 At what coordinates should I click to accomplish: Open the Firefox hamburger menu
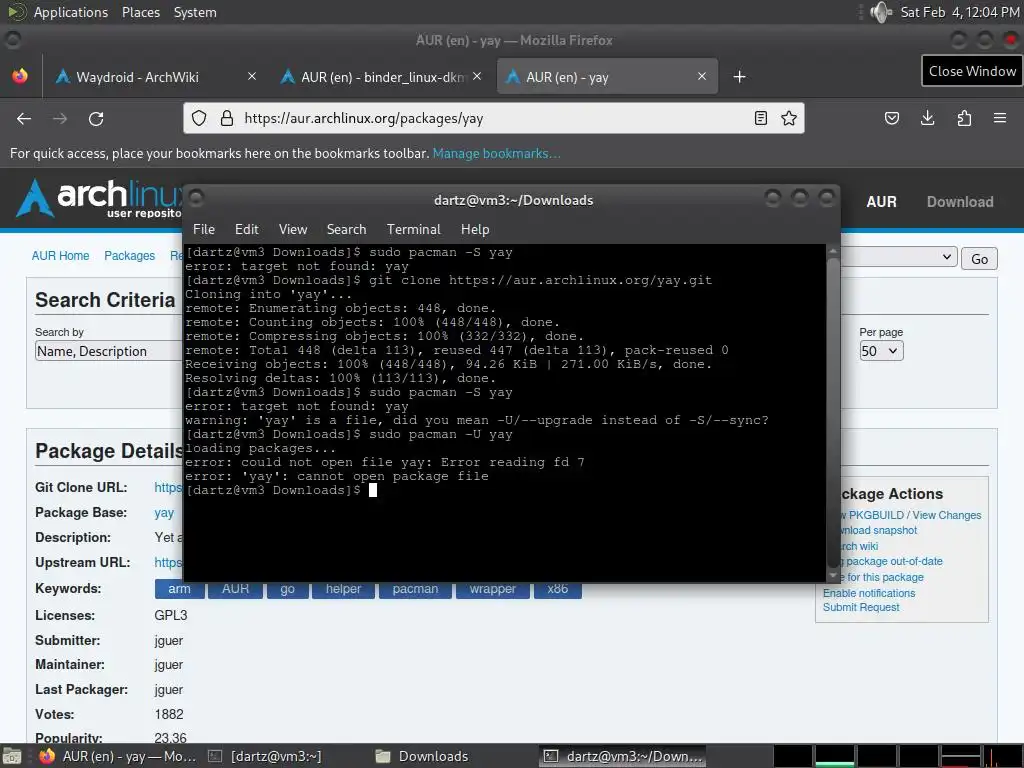1000,118
